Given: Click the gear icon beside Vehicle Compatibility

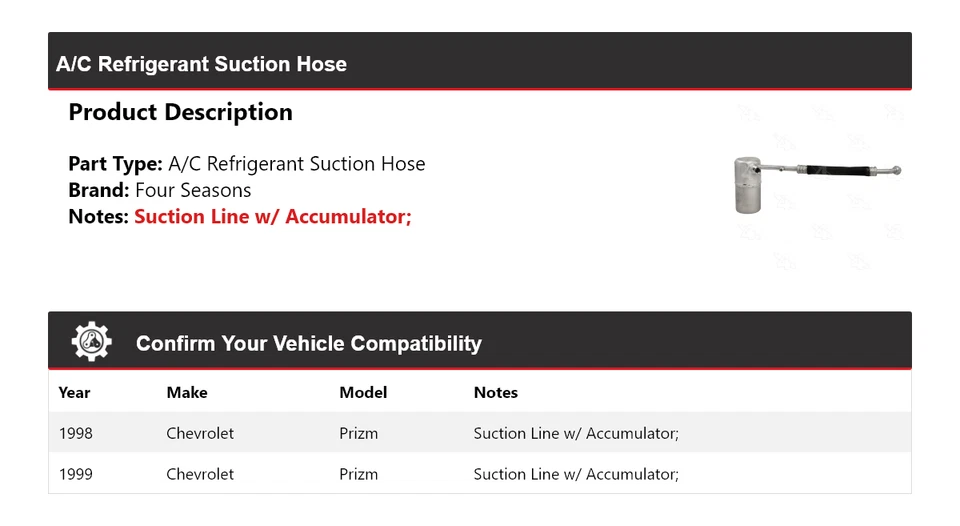Looking at the screenshot, I should pyautogui.click(x=92, y=342).
